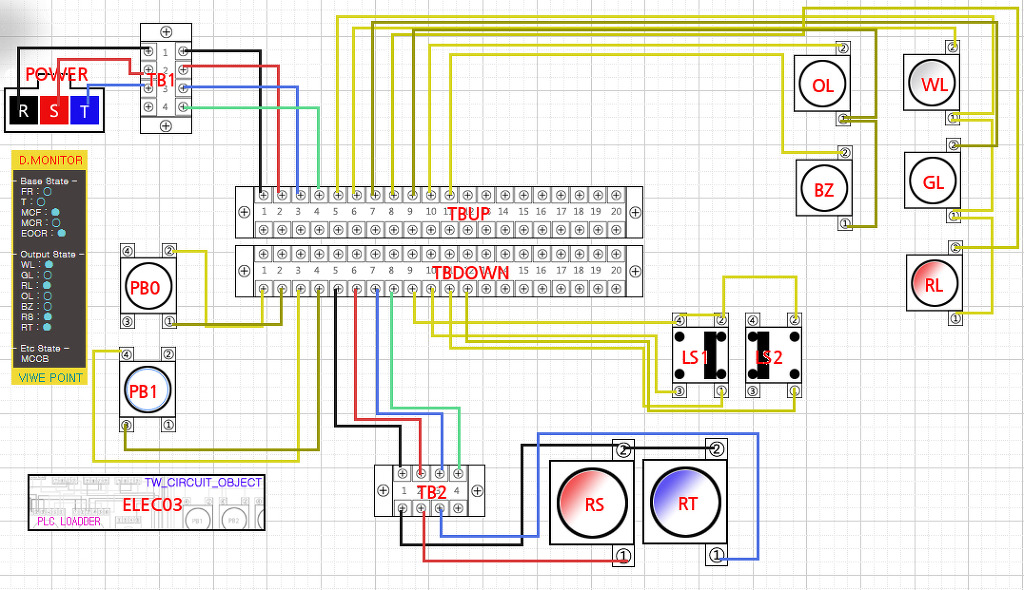
Task: Push the PB1 push button
Action: [148, 390]
